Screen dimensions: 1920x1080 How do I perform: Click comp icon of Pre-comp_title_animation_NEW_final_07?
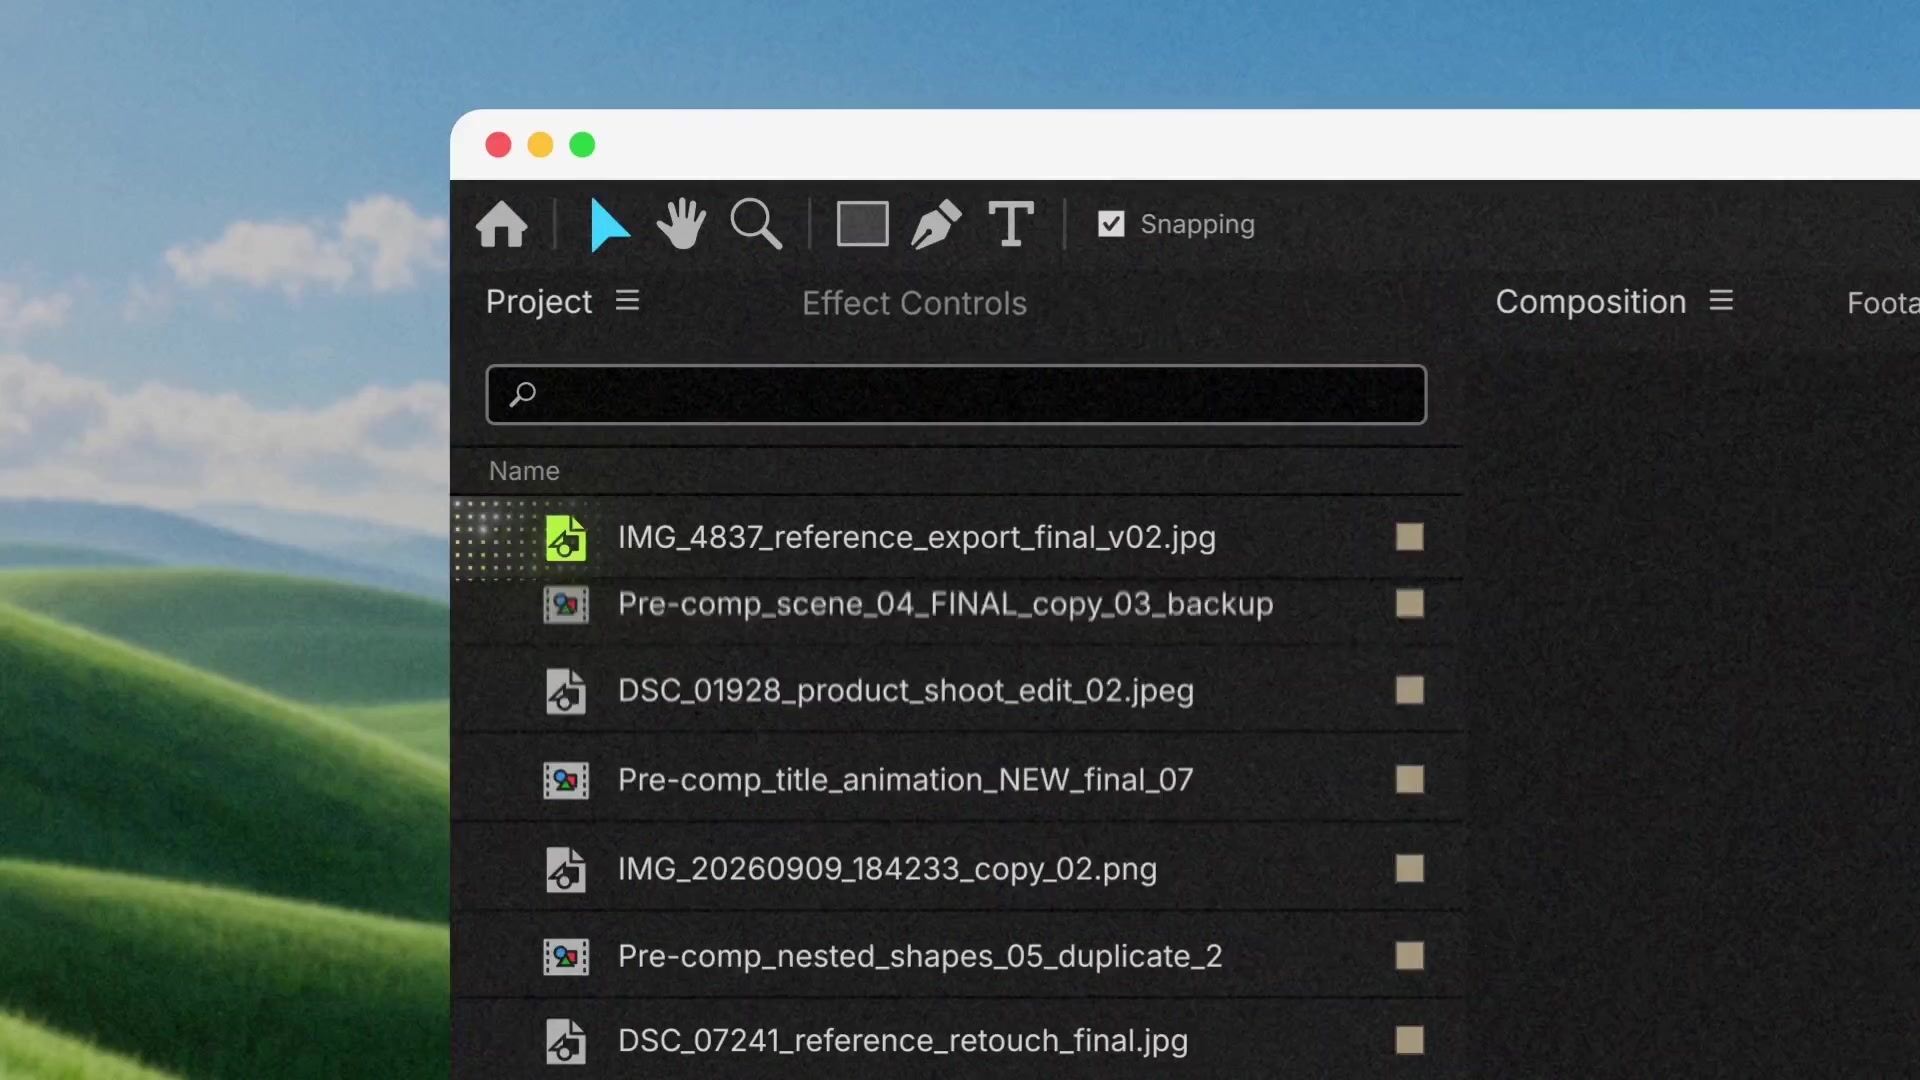pos(566,780)
